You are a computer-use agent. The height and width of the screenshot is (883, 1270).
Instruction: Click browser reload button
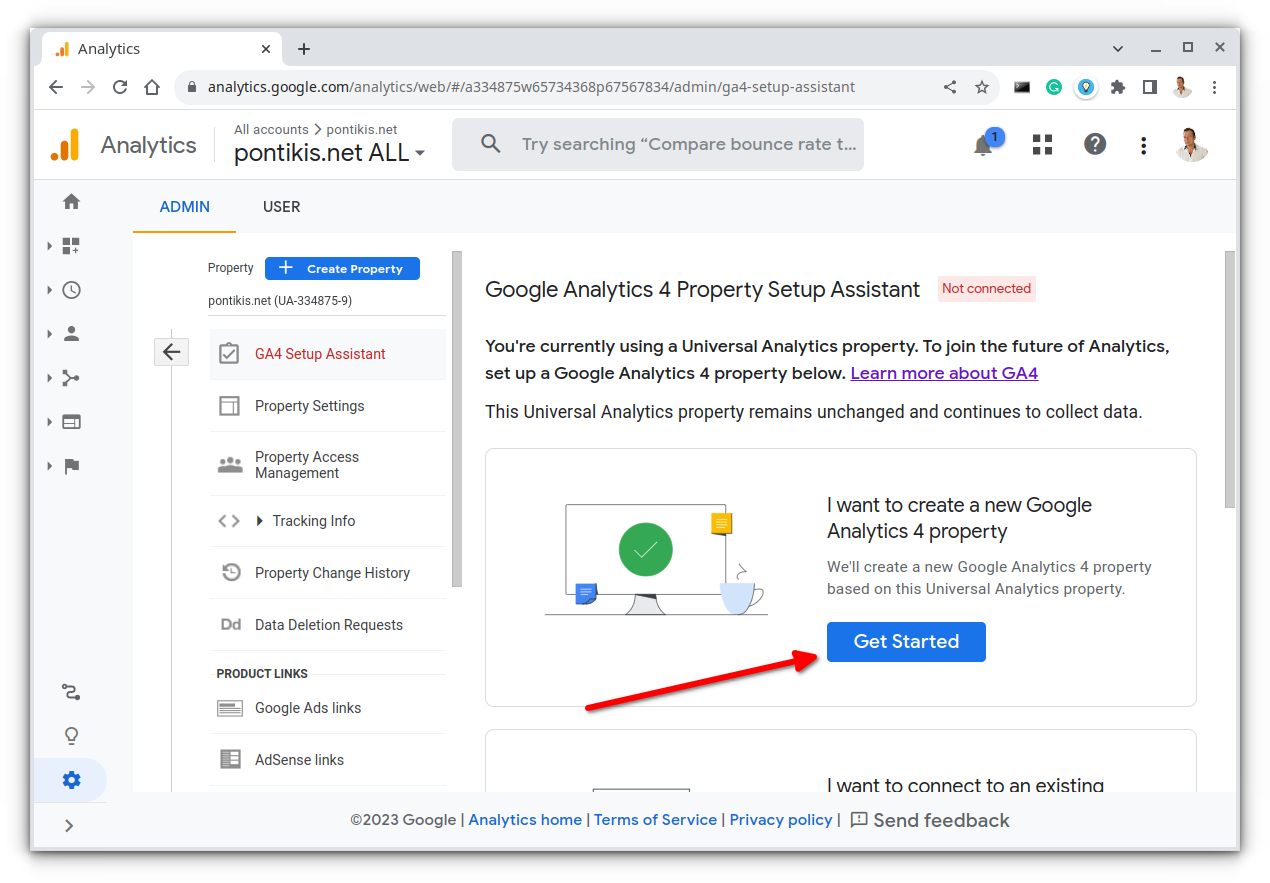(120, 87)
